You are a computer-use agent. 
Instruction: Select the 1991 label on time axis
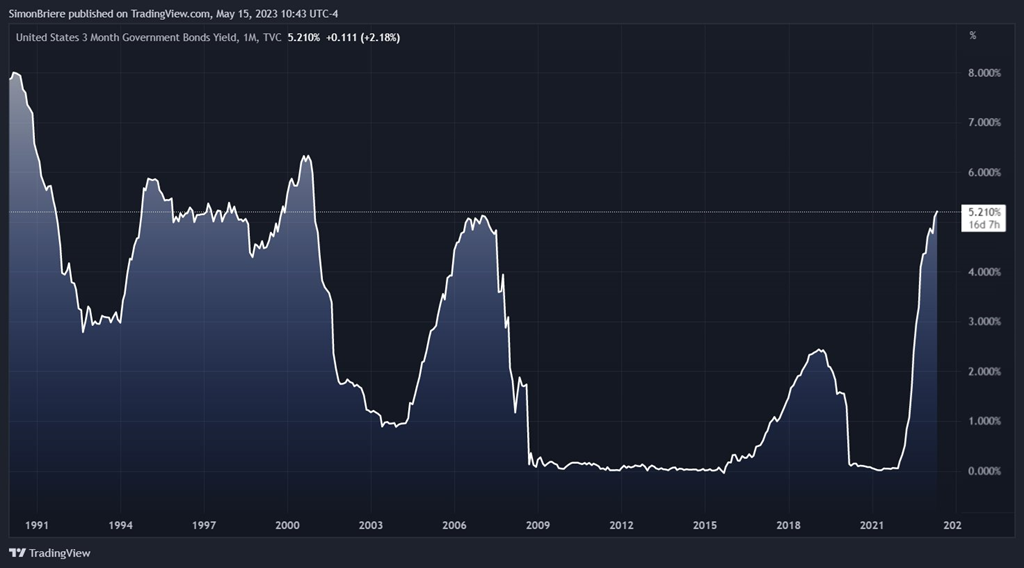tap(37, 525)
